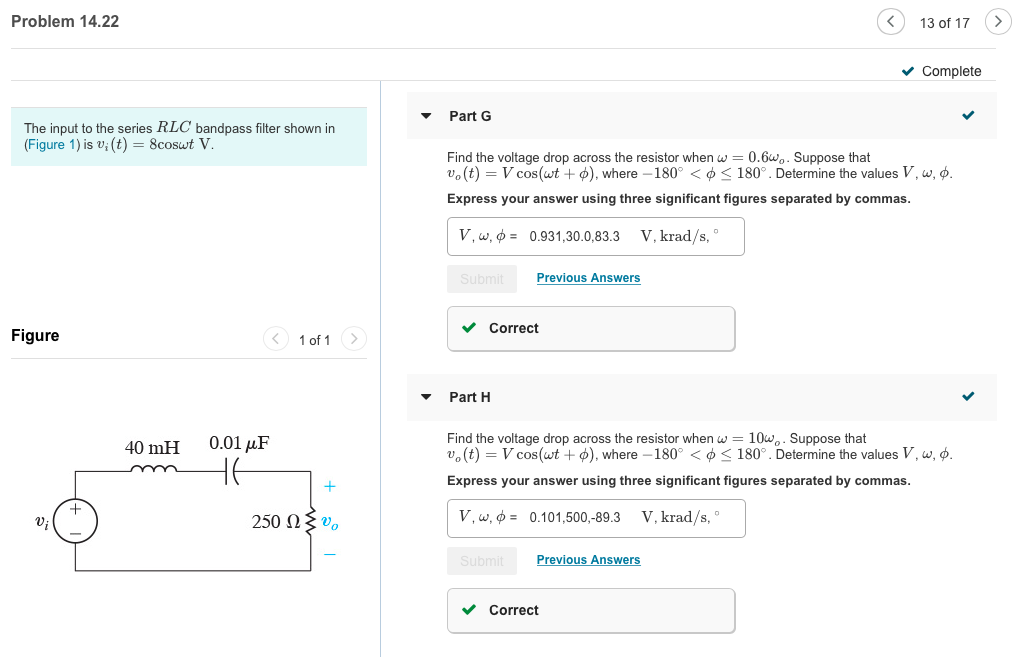The height and width of the screenshot is (657, 1021).
Task: Click the circuit diagram figure
Action: 190,505
